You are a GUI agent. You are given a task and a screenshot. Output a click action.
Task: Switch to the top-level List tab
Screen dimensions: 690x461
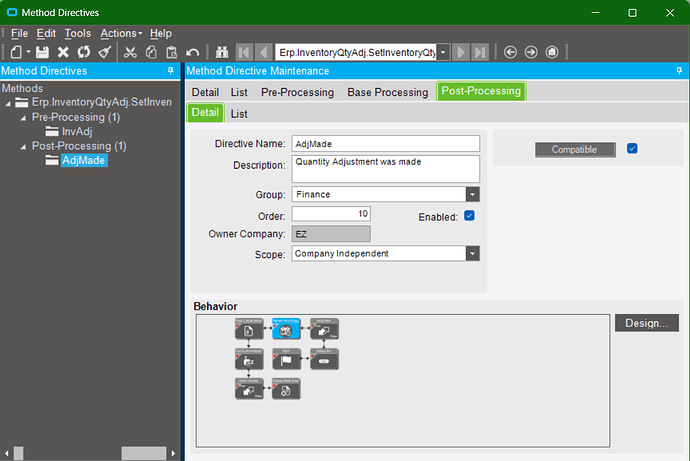click(239, 92)
